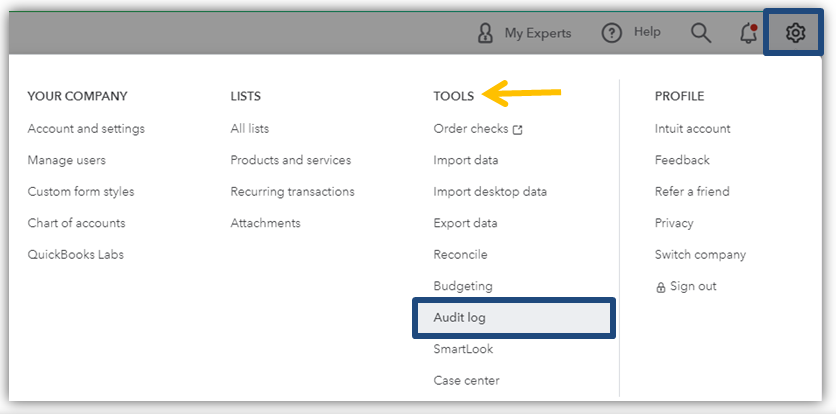
Task: Open the search magnifier icon
Action: [701, 33]
